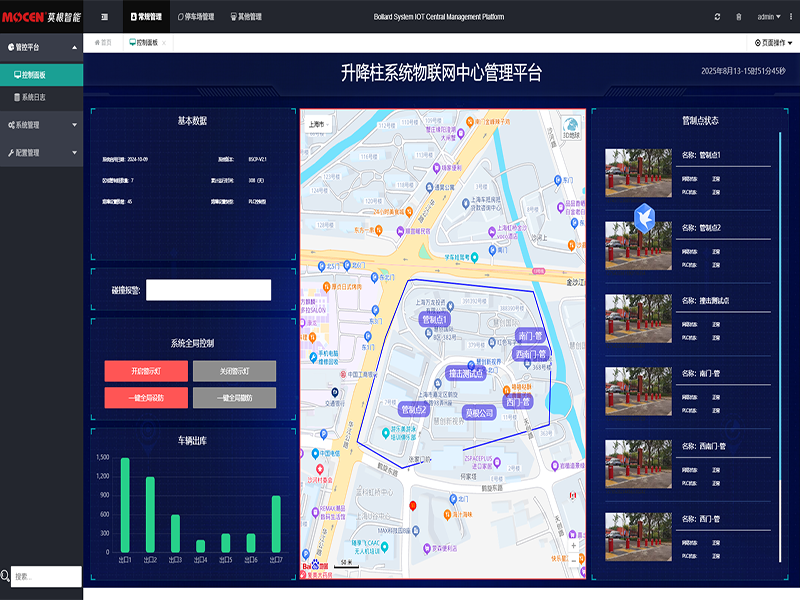This screenshot has width=800, height=600.
Task: Expand the 配置管理 sidebar section
Action: click(41, 153)
